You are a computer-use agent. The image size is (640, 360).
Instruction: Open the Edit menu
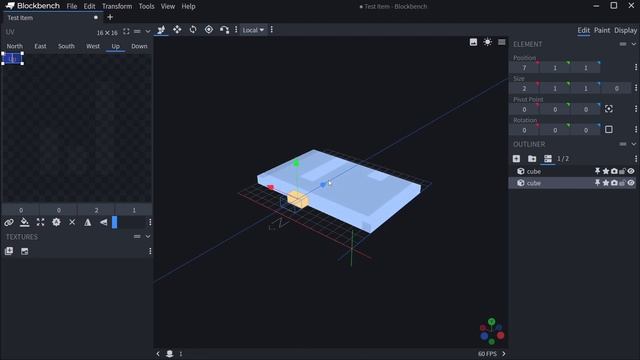pos(89,7)
